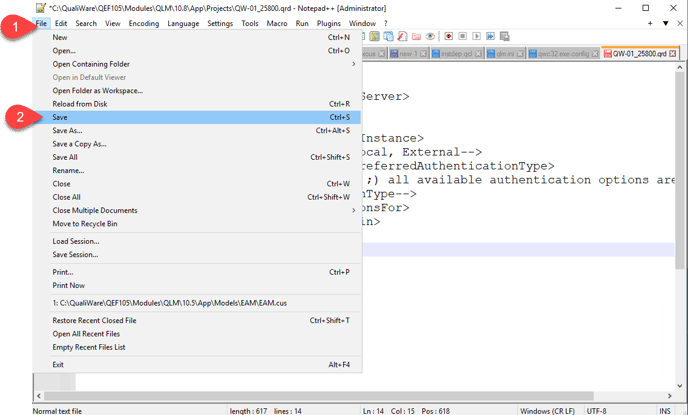The height and width of the screenshot is (415, 688).
Task: Click the black down-triangle in menu bar
Action: [666, 23]
